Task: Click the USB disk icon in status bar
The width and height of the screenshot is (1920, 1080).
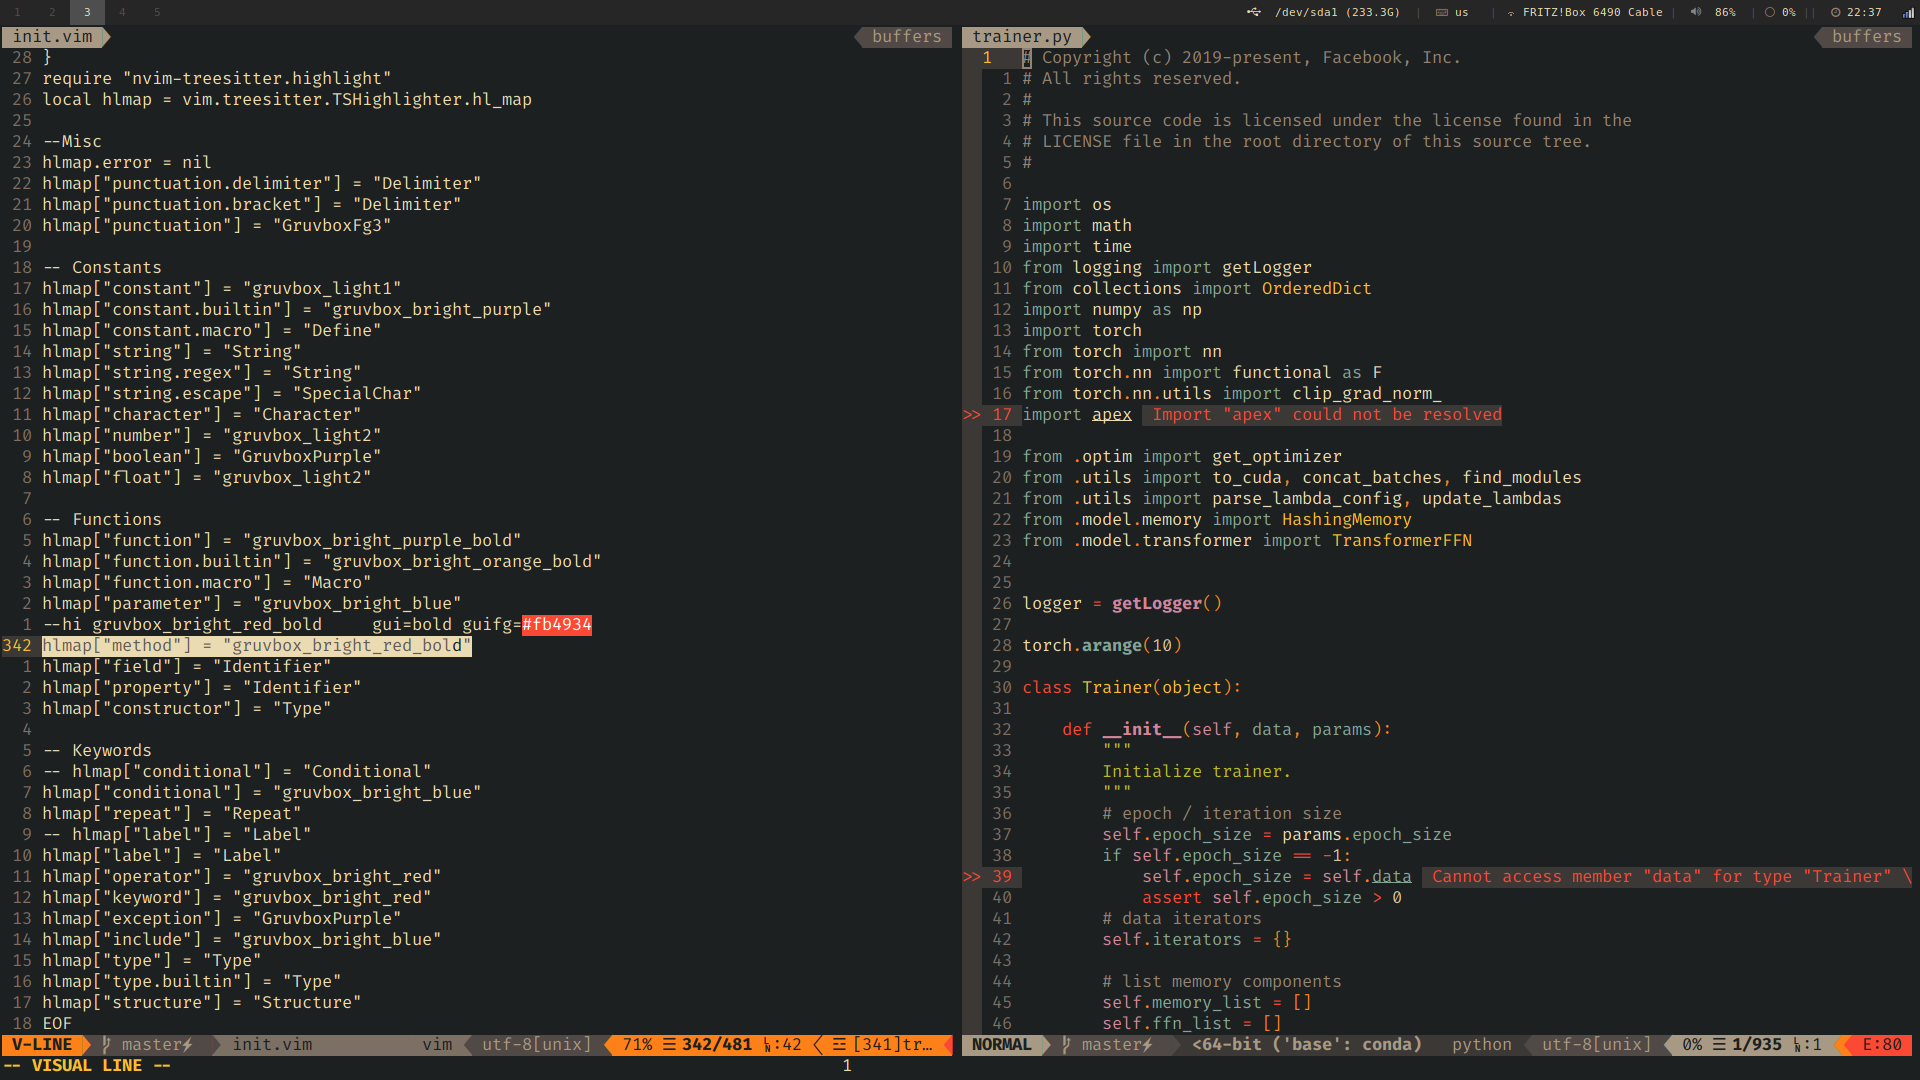Action: click(x=1253, y=12)
